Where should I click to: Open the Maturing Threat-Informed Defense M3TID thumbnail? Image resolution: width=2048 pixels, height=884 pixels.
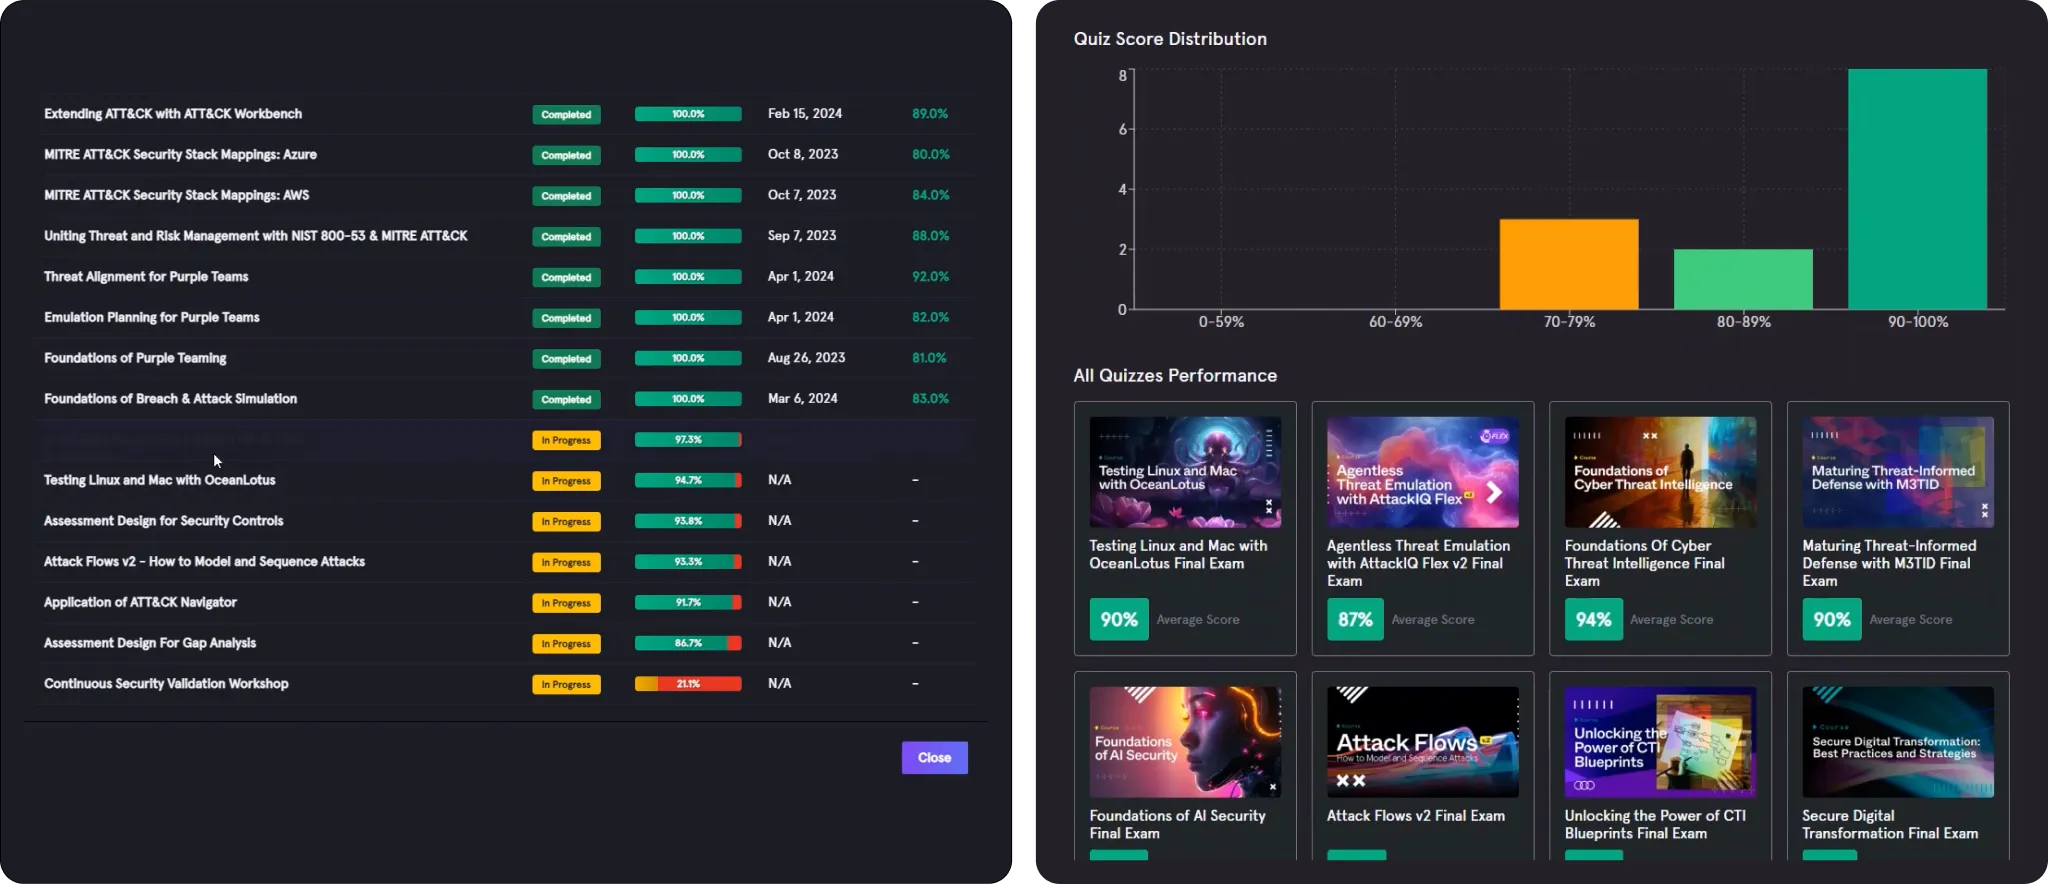point(1897,472)
